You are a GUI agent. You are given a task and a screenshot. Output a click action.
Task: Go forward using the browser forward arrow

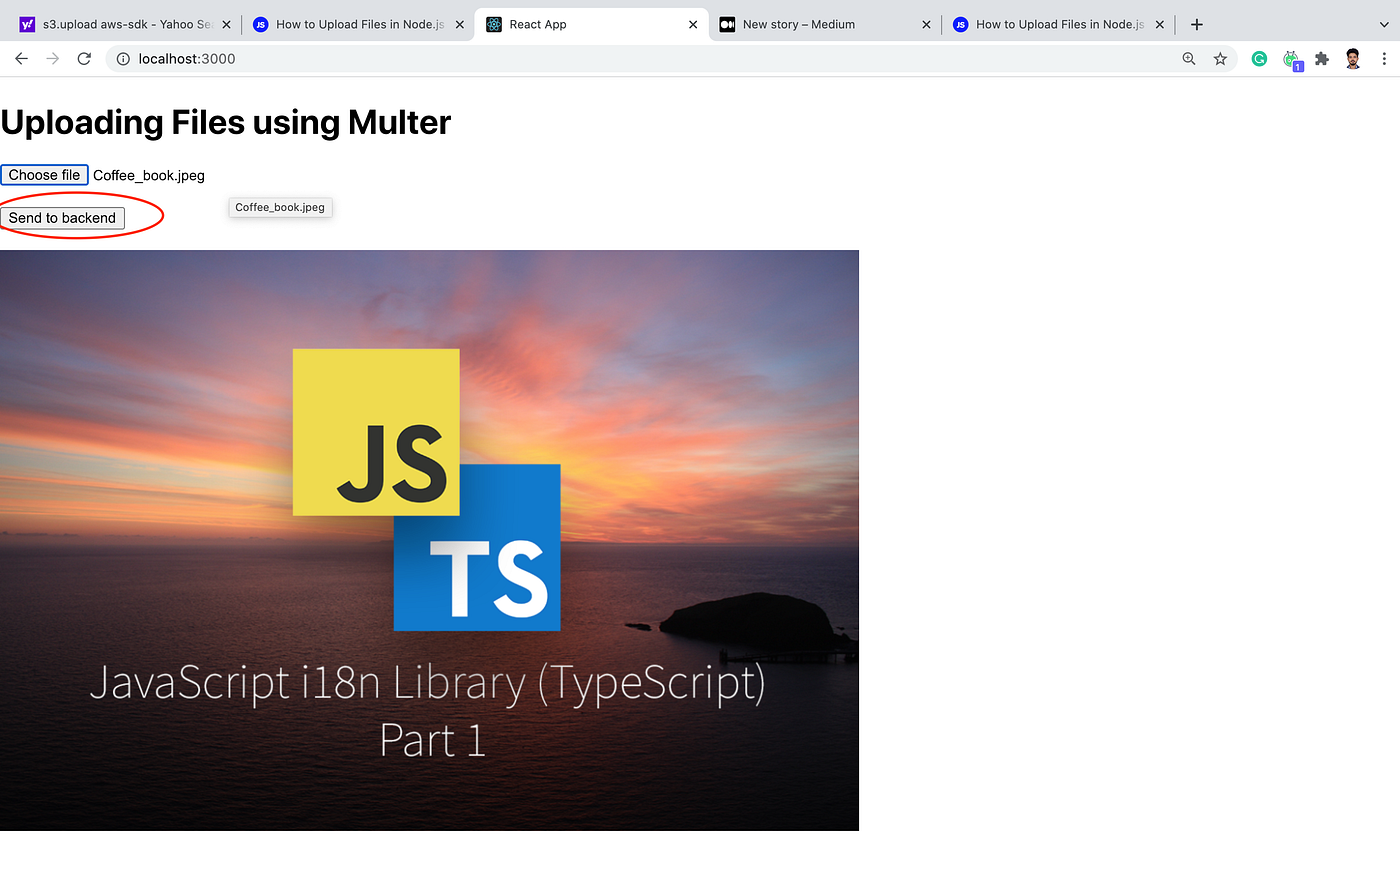coord(53,59)
